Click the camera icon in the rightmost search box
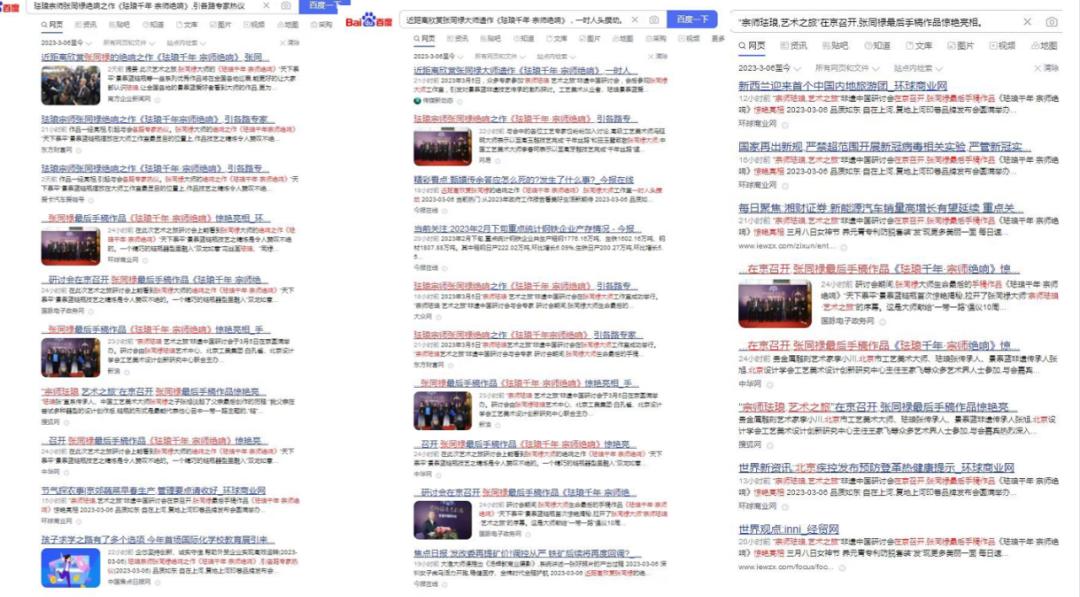Screen dimensions: 1080x597 coord(1052,21)
